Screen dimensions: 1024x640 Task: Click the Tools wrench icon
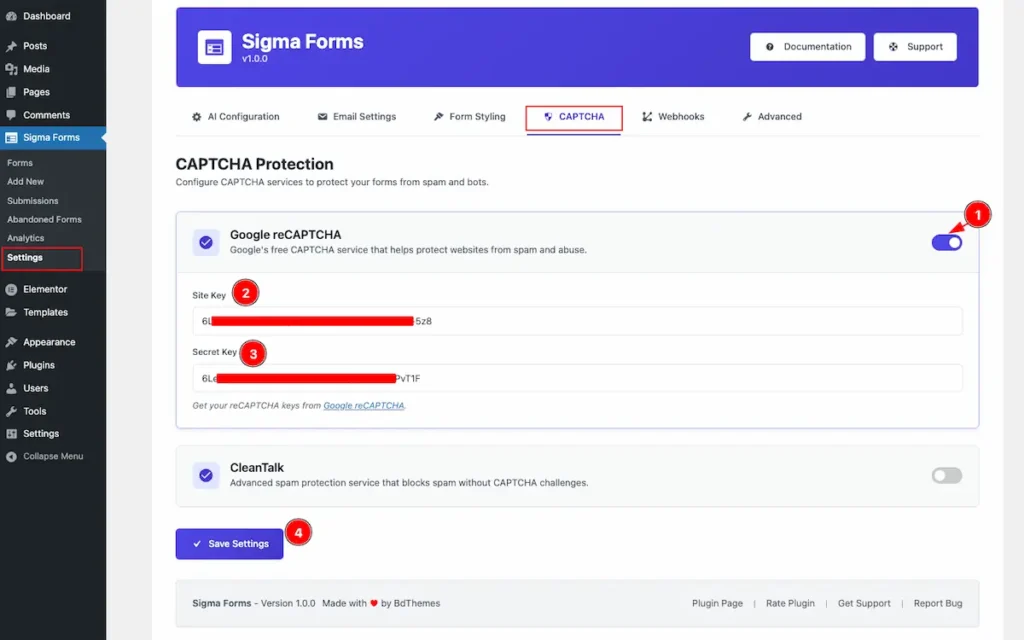tap(11, 411)
